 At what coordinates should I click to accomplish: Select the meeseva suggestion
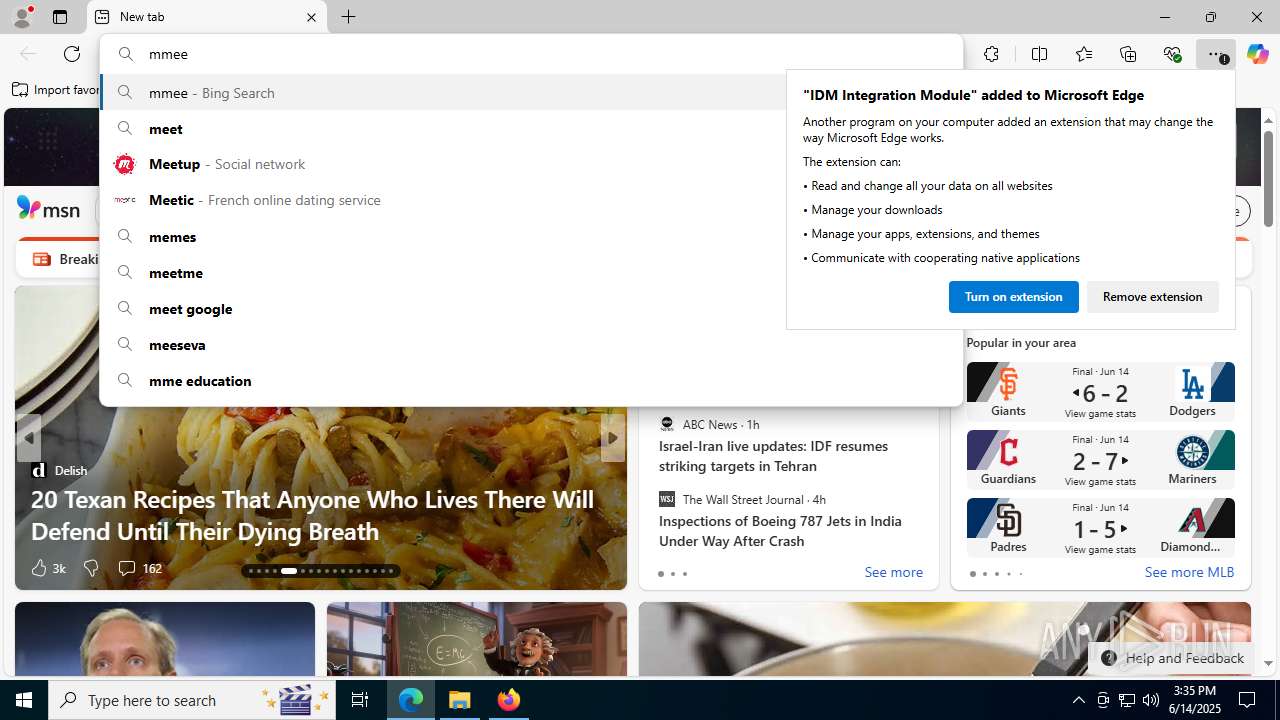pos(531,344)
